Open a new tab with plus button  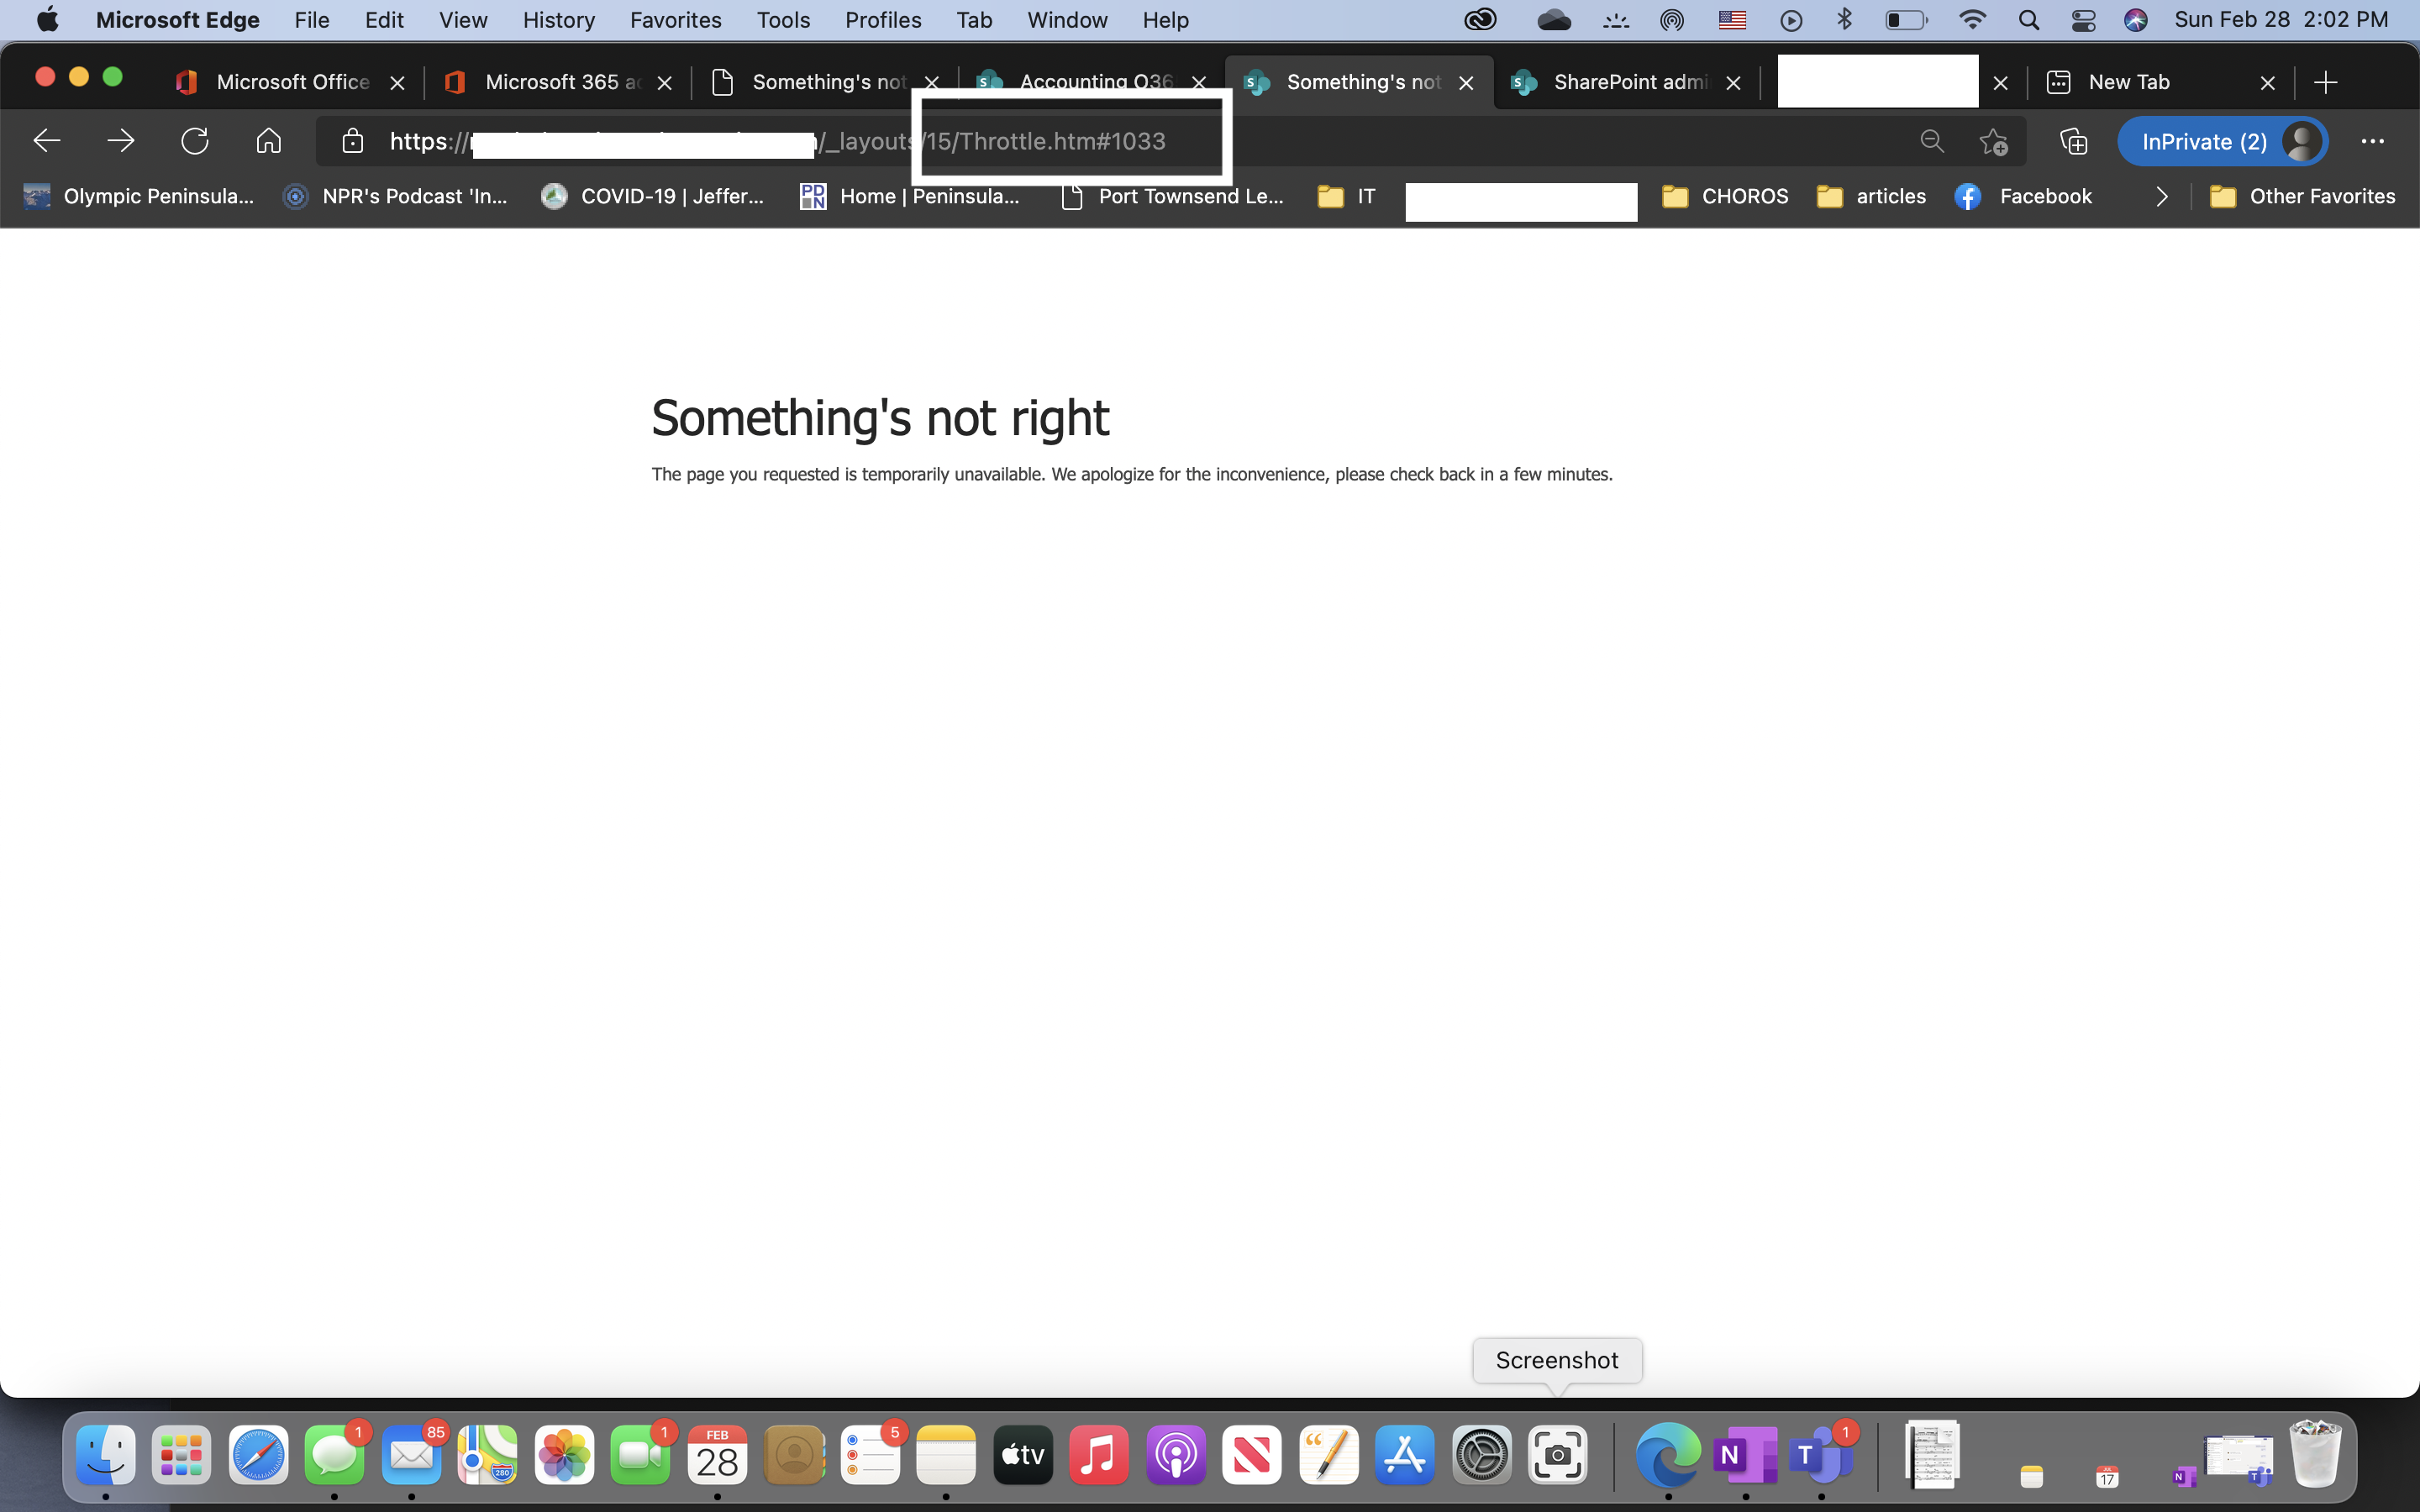[2326, 82]
